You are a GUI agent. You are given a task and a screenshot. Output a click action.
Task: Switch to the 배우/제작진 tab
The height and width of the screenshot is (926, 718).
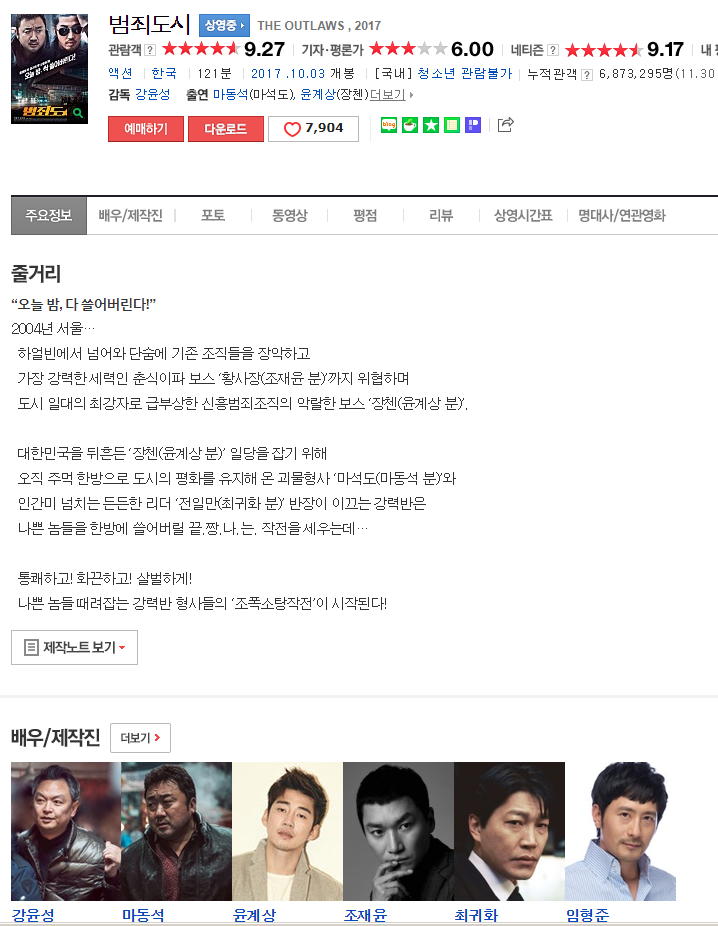pyautogui.click(x=130, y=216)
